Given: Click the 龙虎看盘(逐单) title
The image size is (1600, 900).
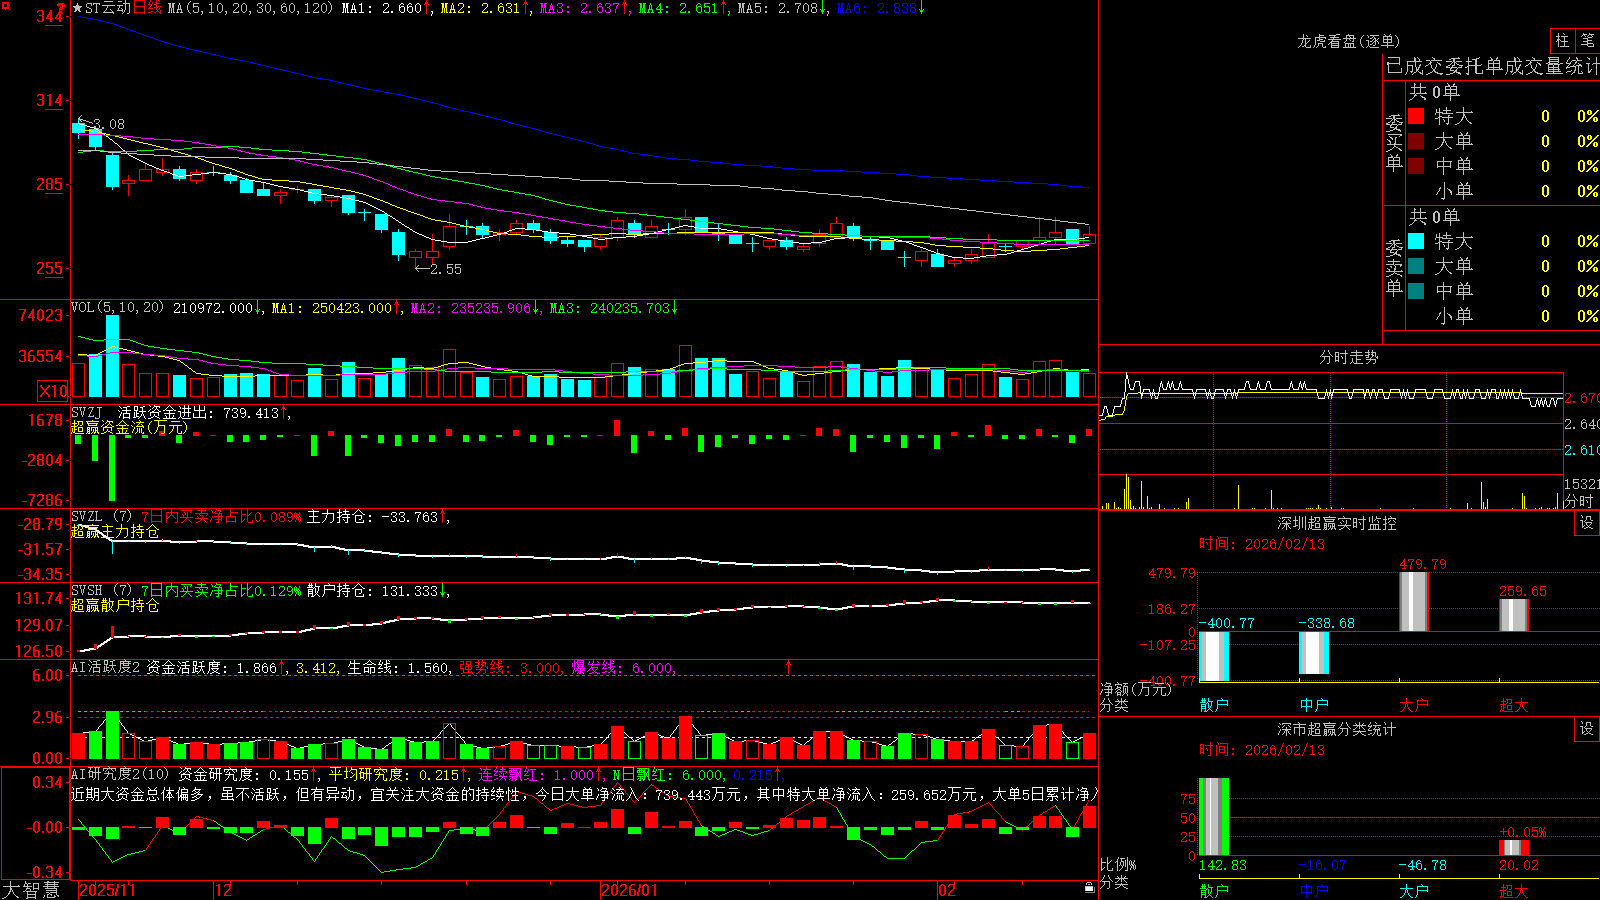Looking at the screenshot, I should click(x=1348, y=41).
